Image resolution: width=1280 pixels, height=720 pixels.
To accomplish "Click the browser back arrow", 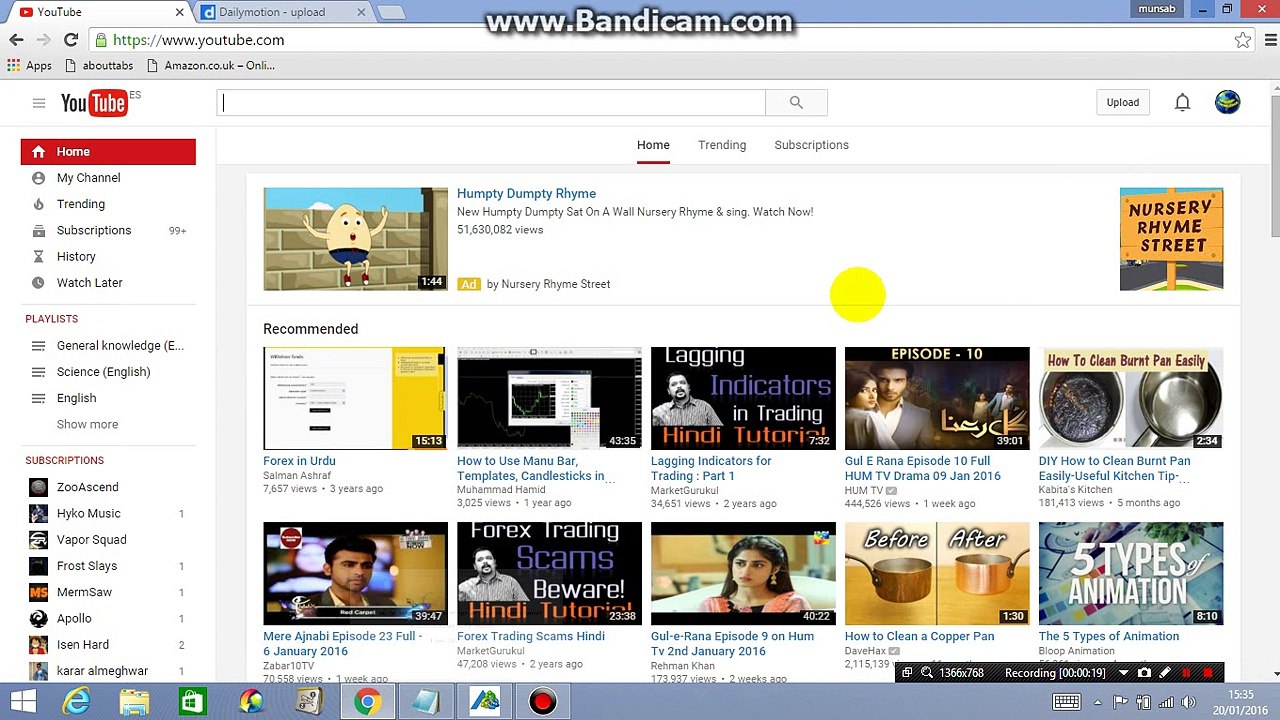I will coord(16,40).
